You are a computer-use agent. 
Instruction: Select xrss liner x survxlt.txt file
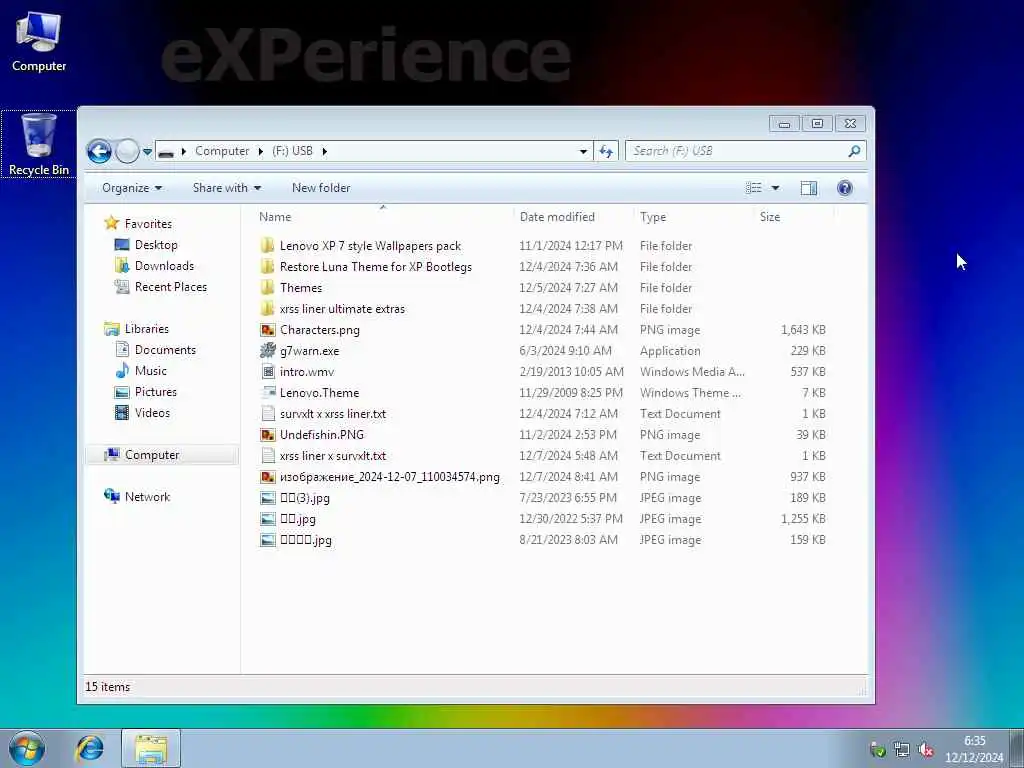[x=332, y=456]
